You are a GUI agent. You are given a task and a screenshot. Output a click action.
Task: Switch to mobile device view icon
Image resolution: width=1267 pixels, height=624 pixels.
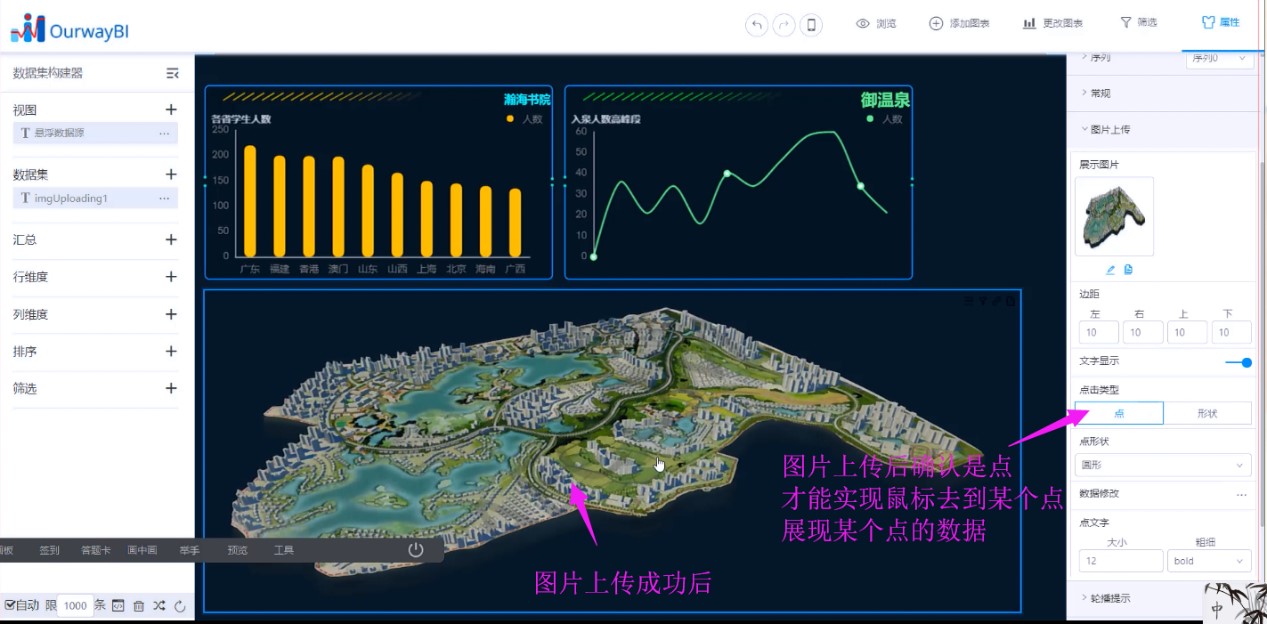click(811, 24)
